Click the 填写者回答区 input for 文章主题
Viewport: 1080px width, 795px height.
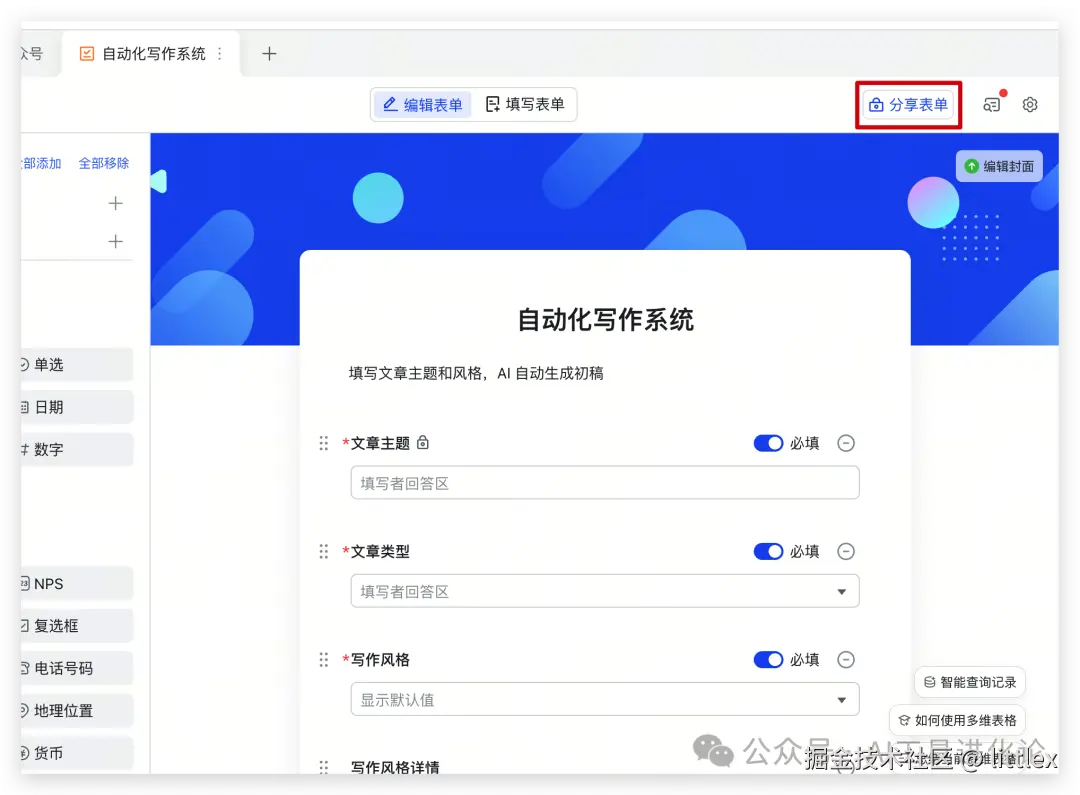coord(605,482)
